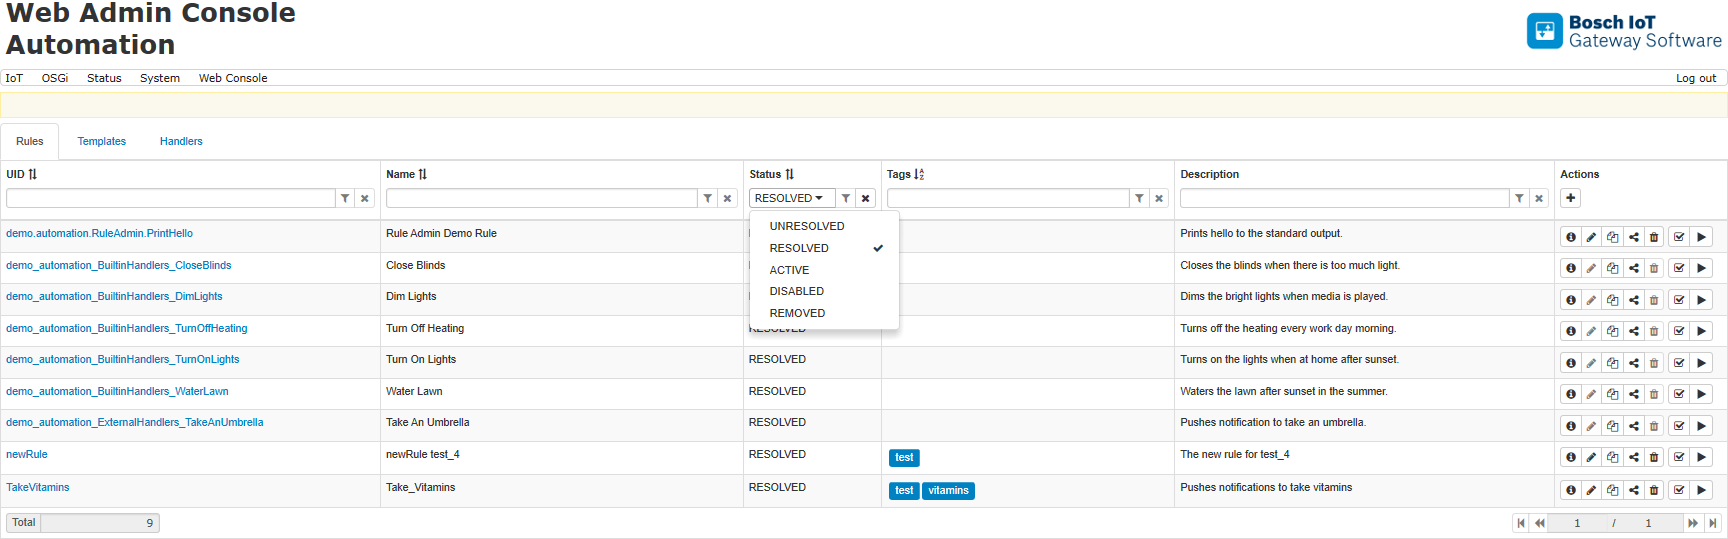Go to the next page of rules
The width and height of the screenshot is (1728, 539).
coord(1693,523)
